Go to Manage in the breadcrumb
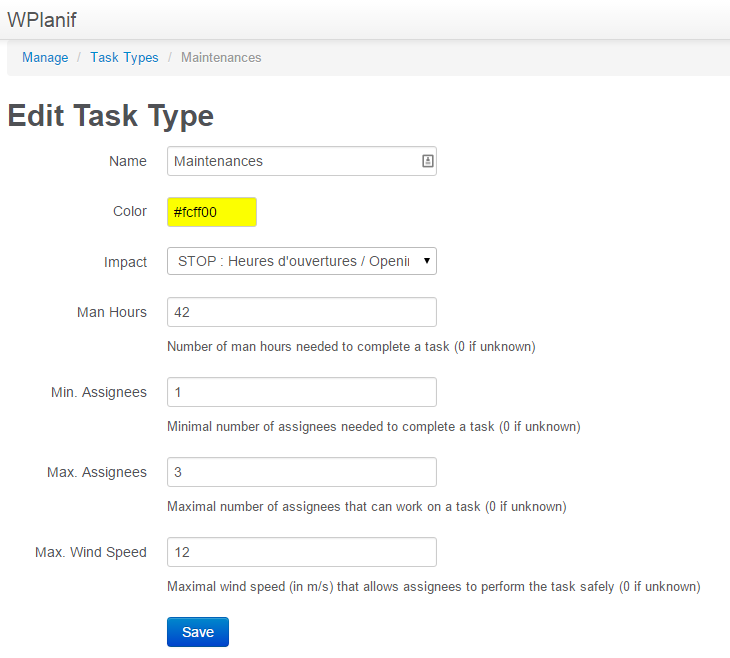 [x=45, y=58]
